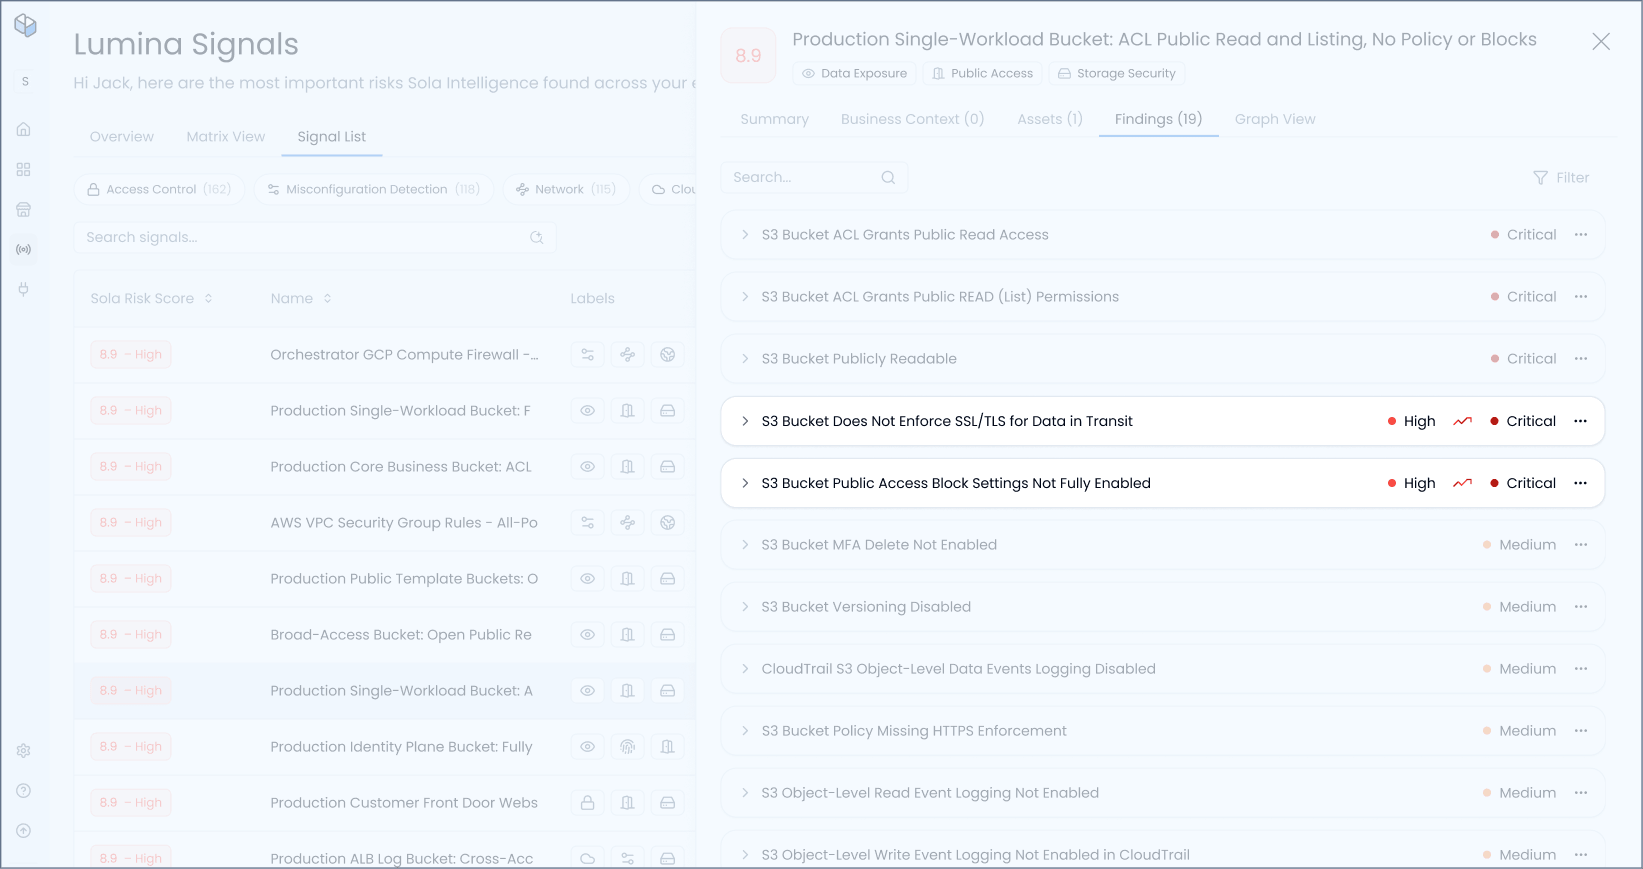The width and height of the screenshot is (1643, 869).
Task: Click the trend arrow icon on SSL/TLS finding
Action: pos(1463,421)
